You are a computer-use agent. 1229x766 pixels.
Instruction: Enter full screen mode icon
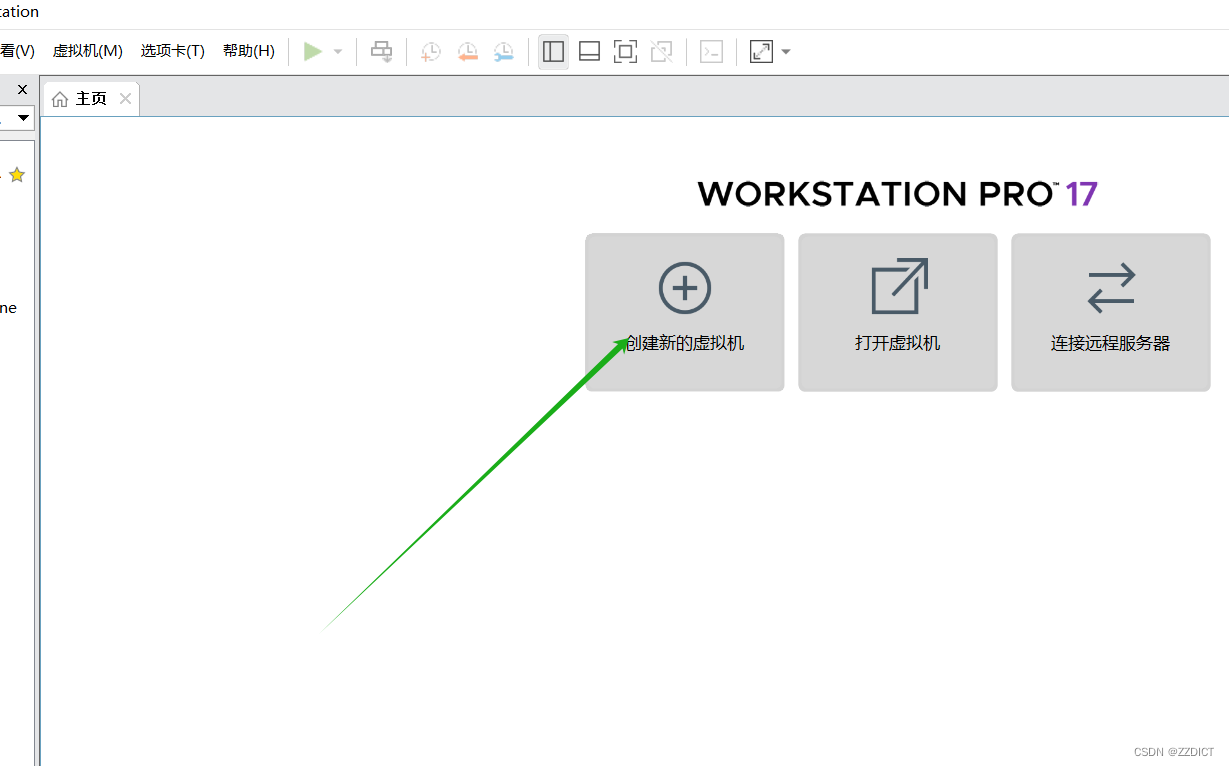[625, 51]
